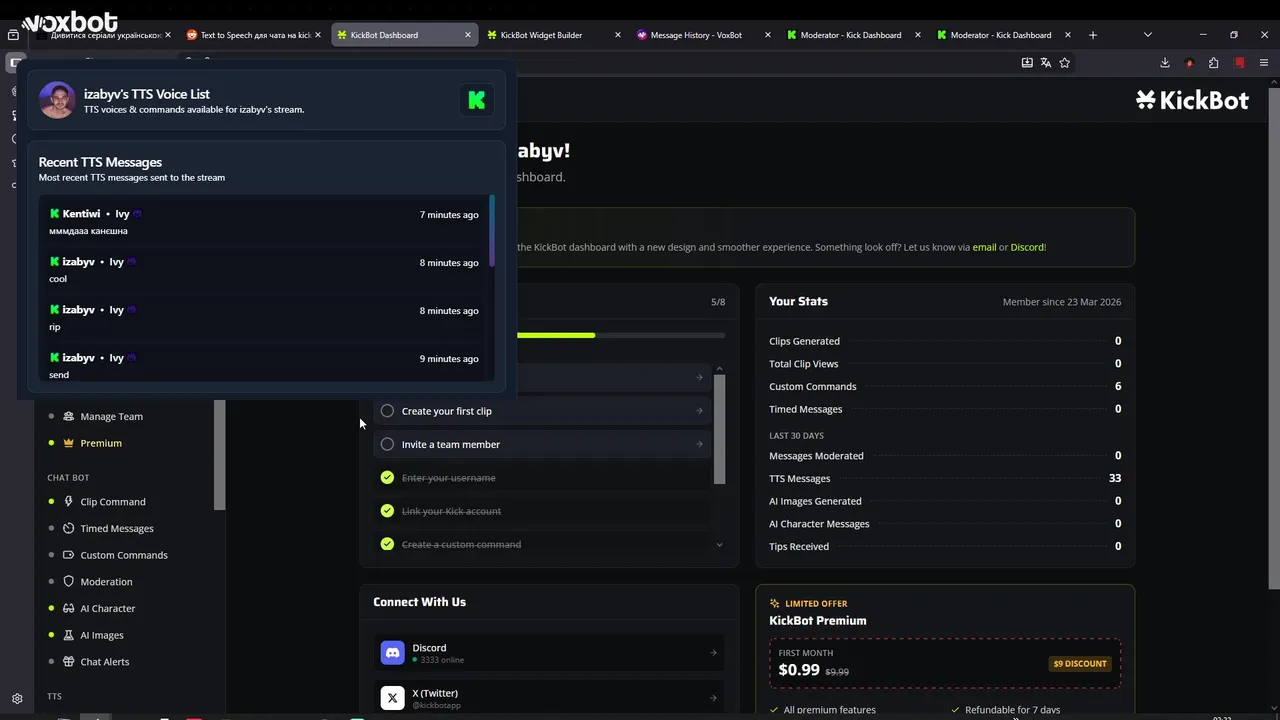Check the 'Create your first clip' circle

387,411
